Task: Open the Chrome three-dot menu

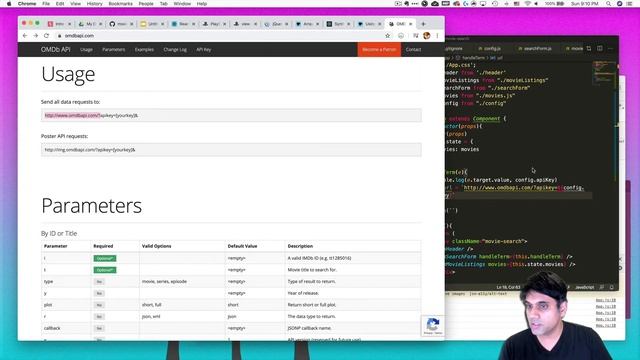Action: click(437, 36)
